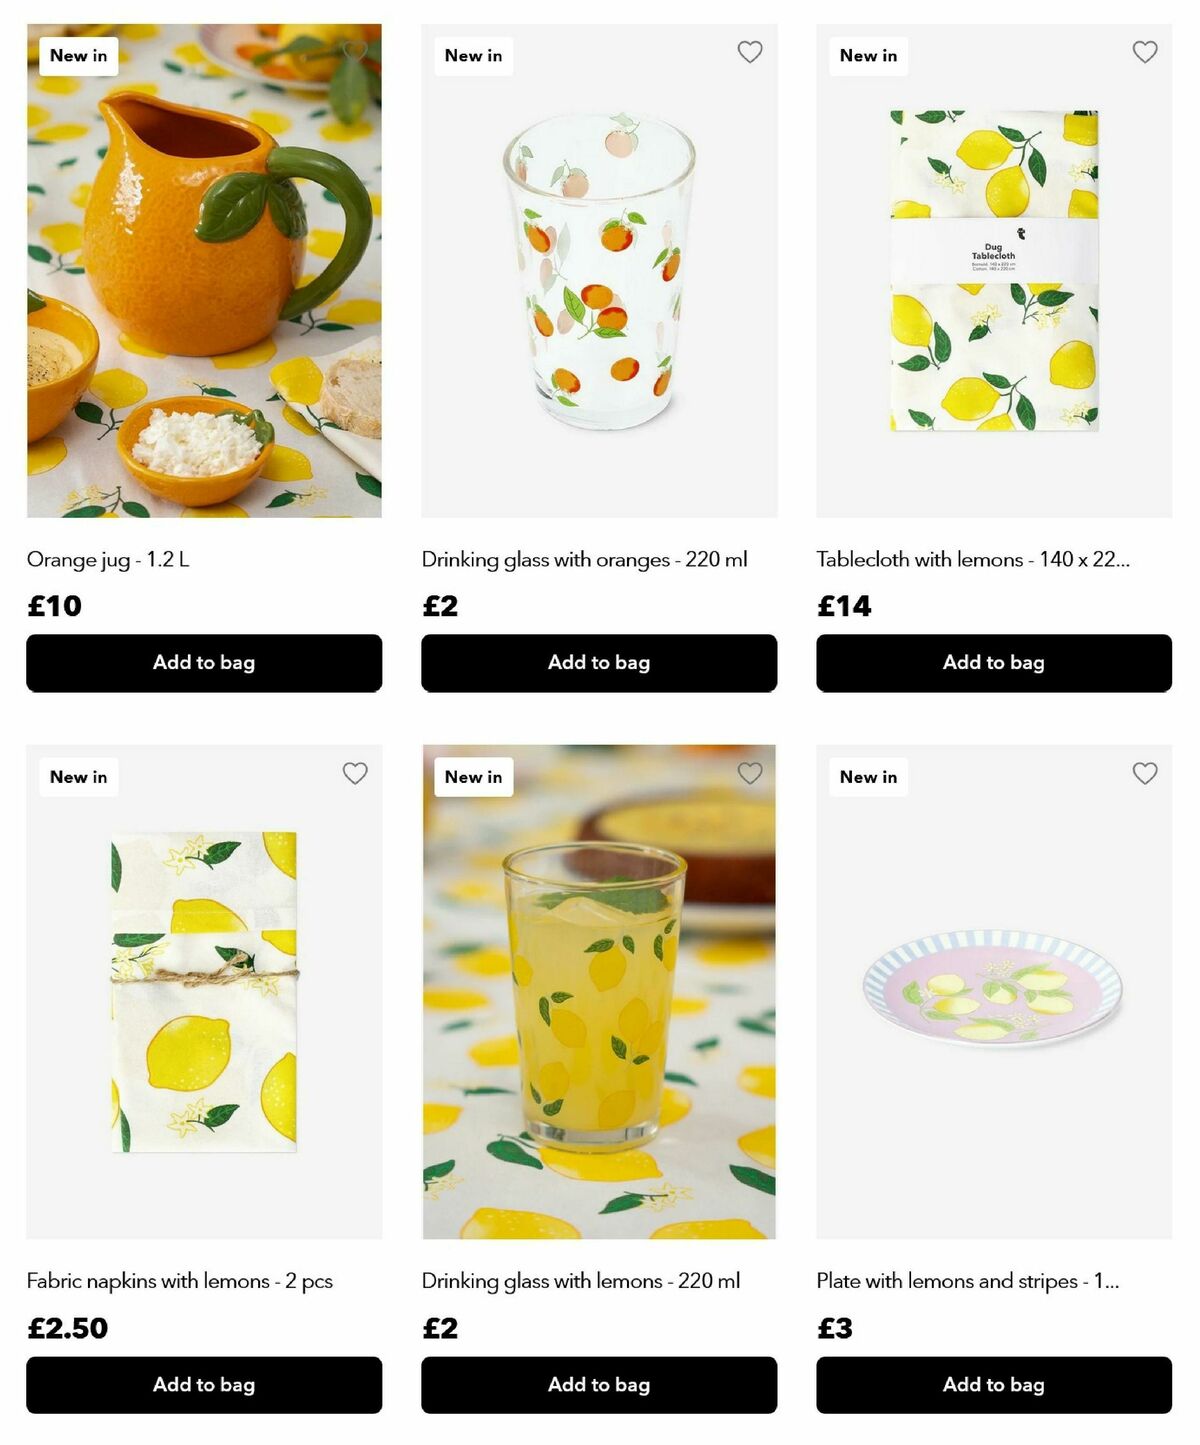
Task: Click the heart icon on Drinking glass with oranges
Action: 750,52
